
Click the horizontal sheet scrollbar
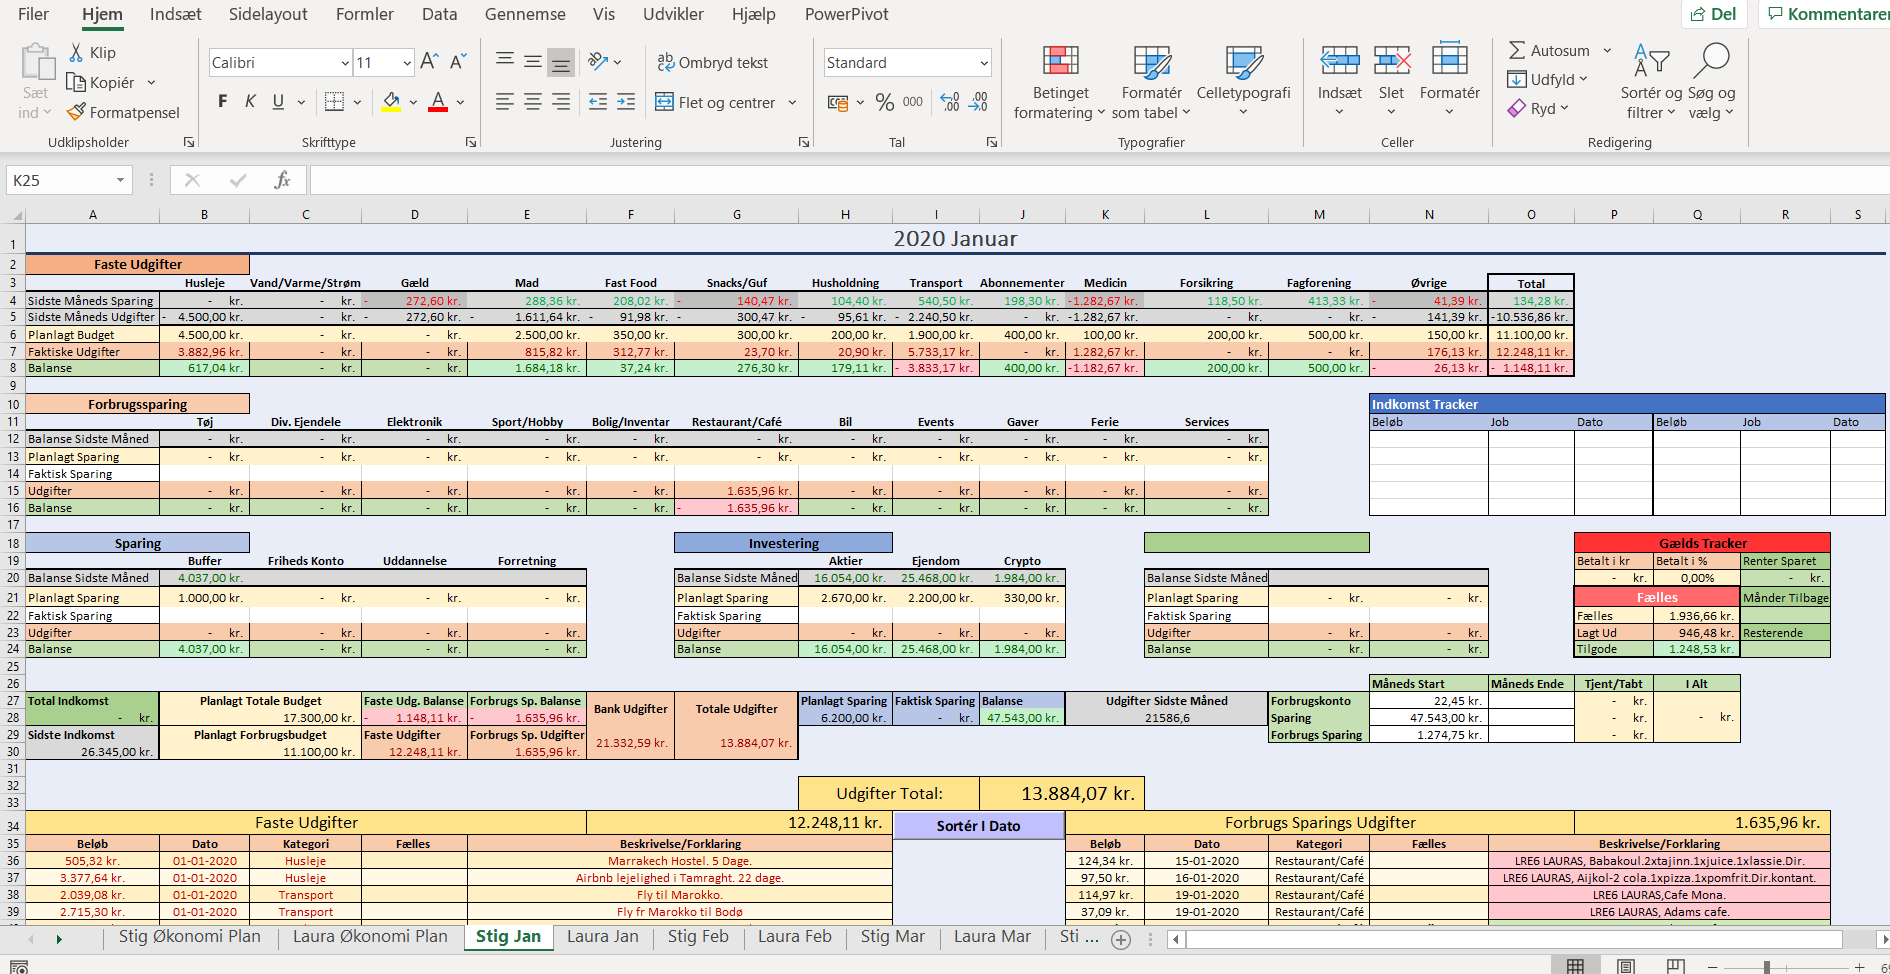coord(1514,939)
